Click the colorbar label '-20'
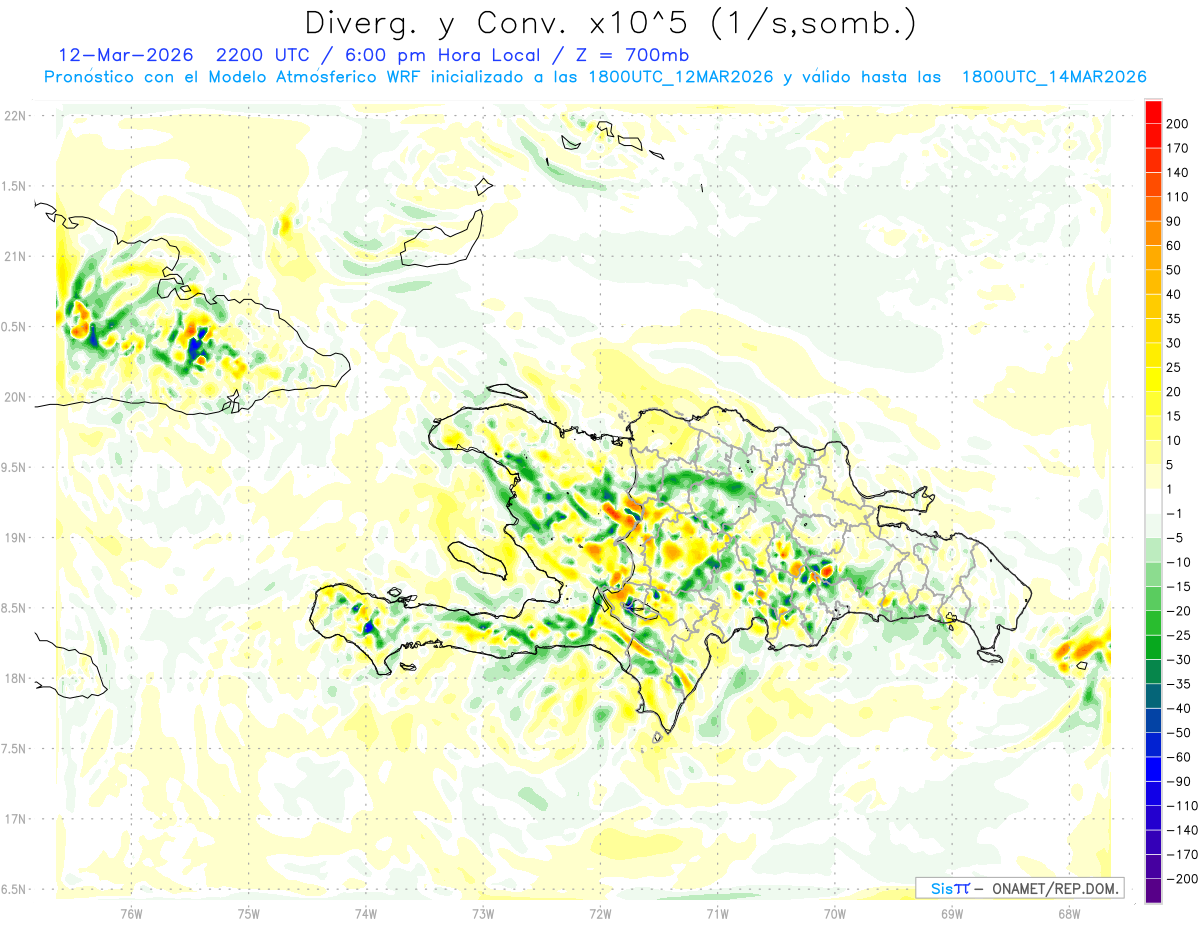This screenshot has height=927, width=1200. coord(1180,610)
